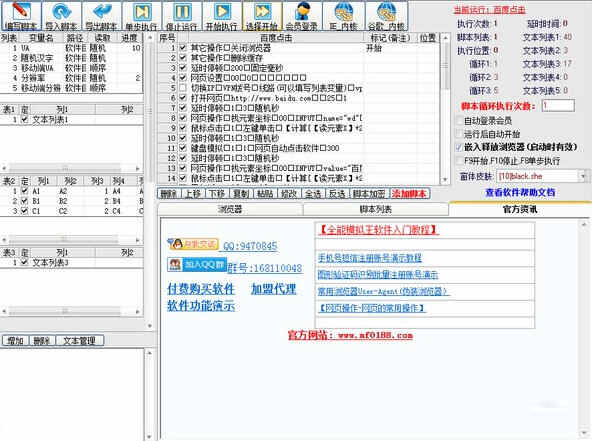Enable F9开始 F10停止 hotkeys checkbox

[x=459, y=161]
